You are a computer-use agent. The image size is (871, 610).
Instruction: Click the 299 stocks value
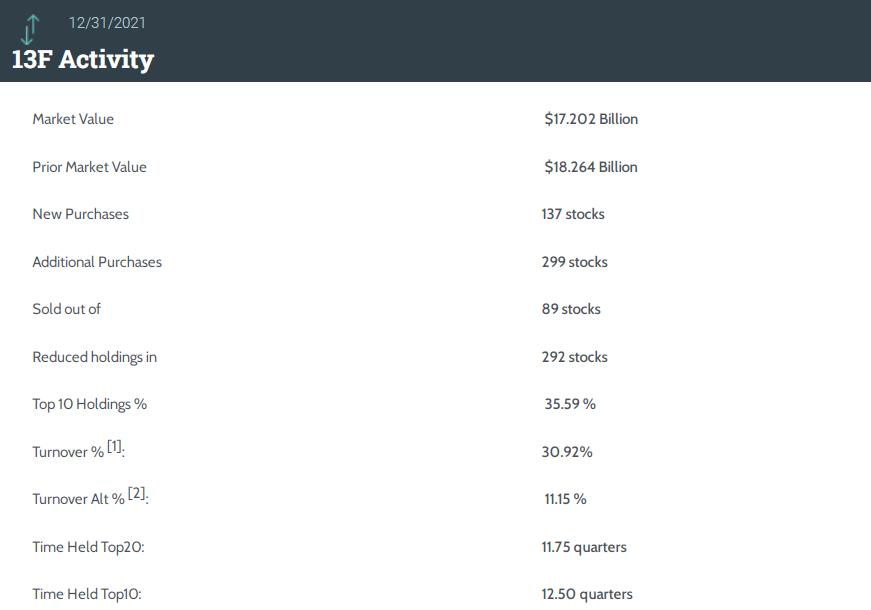tap(575, 262)
